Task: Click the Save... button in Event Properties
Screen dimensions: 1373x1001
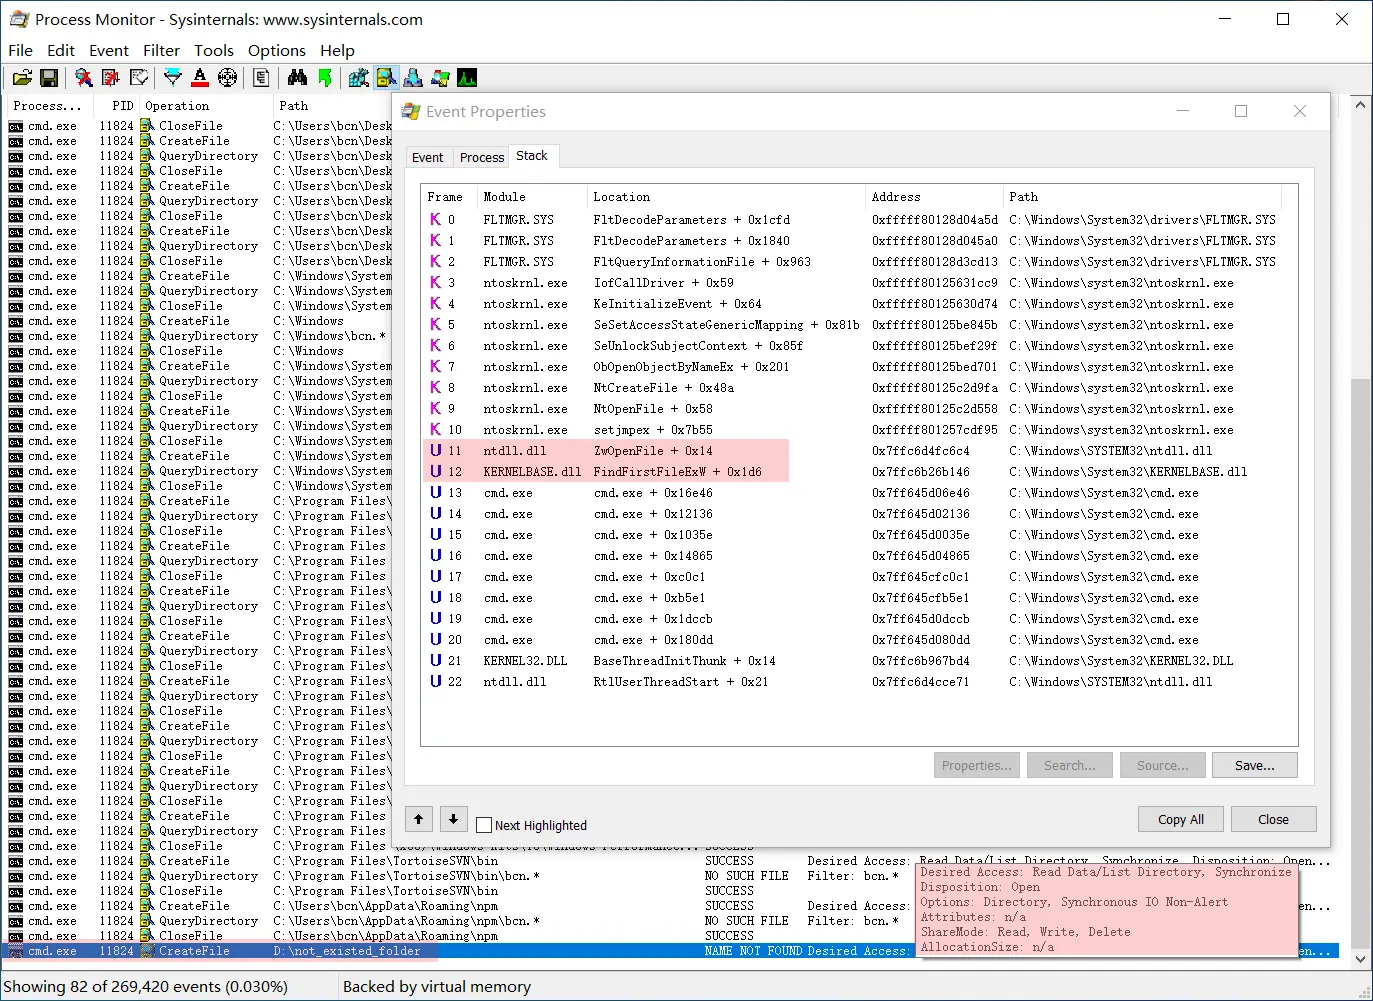Action: point(1255,765)
